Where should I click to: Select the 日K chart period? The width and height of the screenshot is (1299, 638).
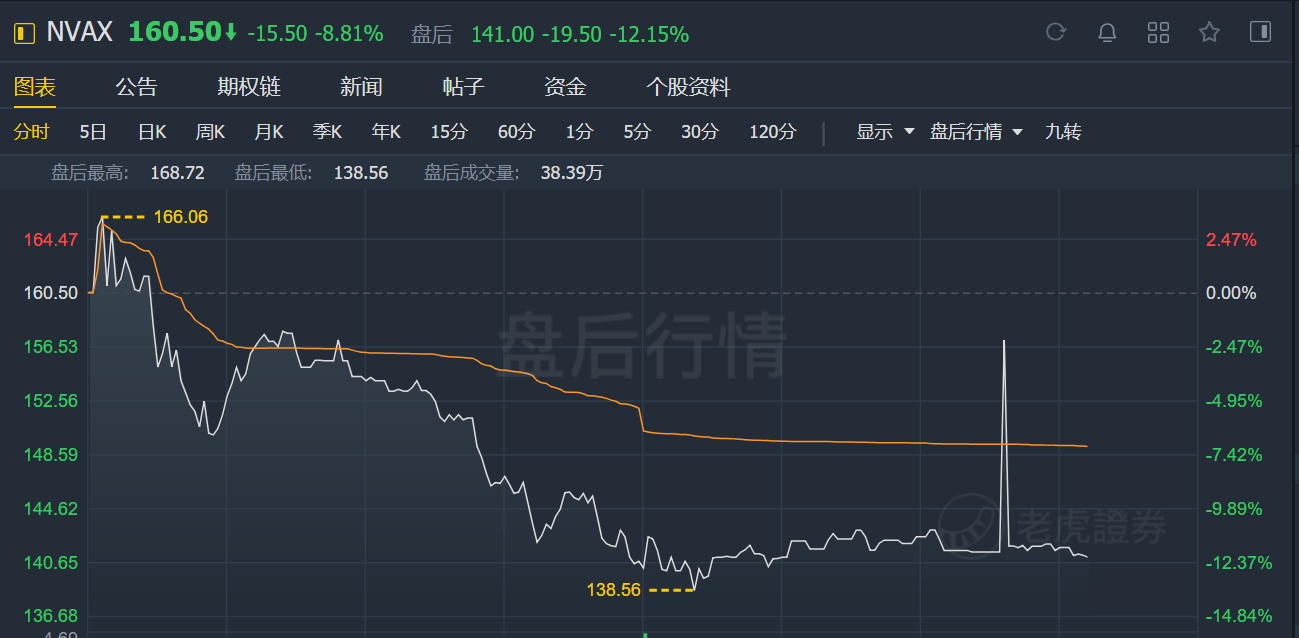152,132
